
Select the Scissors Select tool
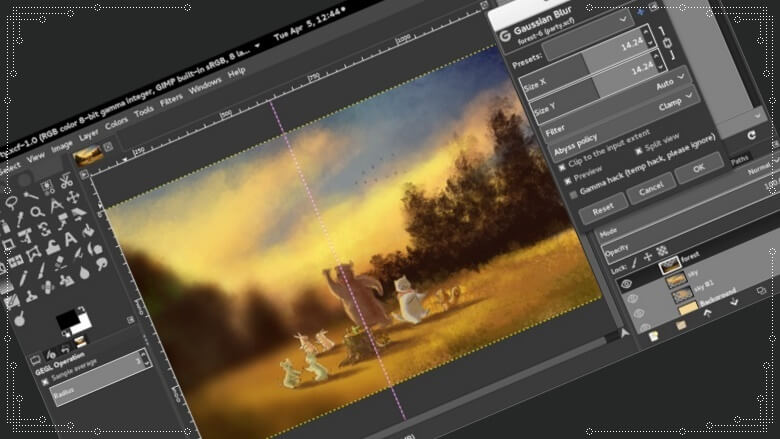(66, 181)
